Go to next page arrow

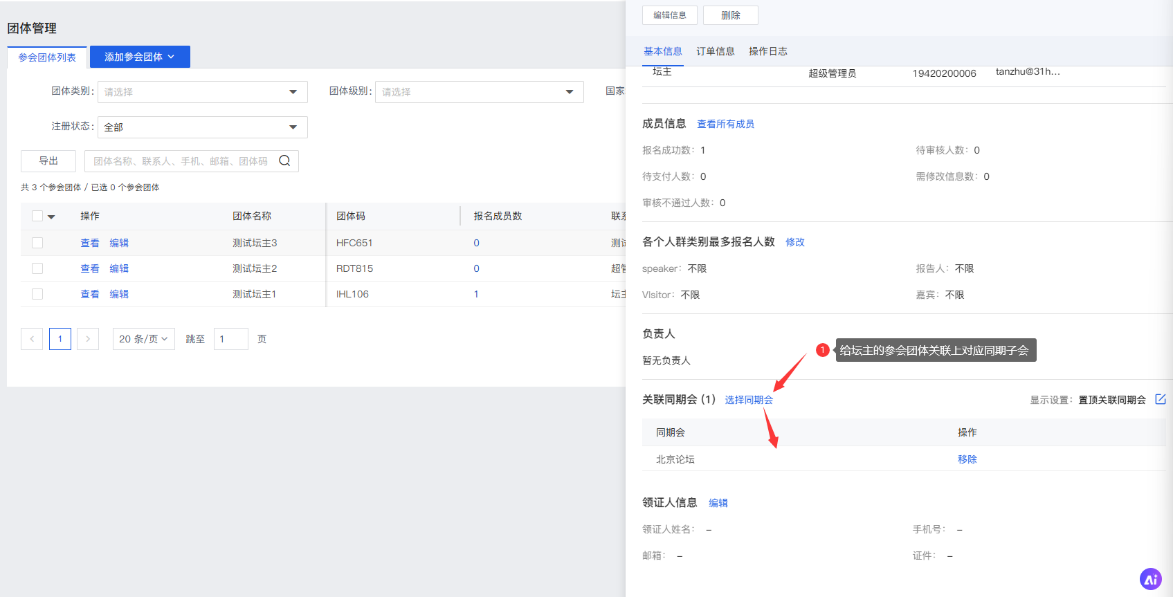click(88, 339)
